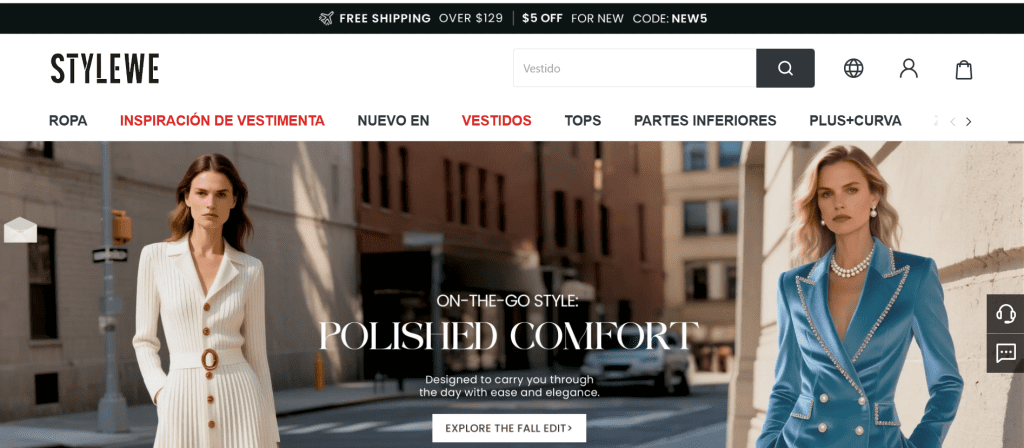Click the STYLEWE logo
The width and height of the screenshot is (1024, 448).
[x=104, y=69]
